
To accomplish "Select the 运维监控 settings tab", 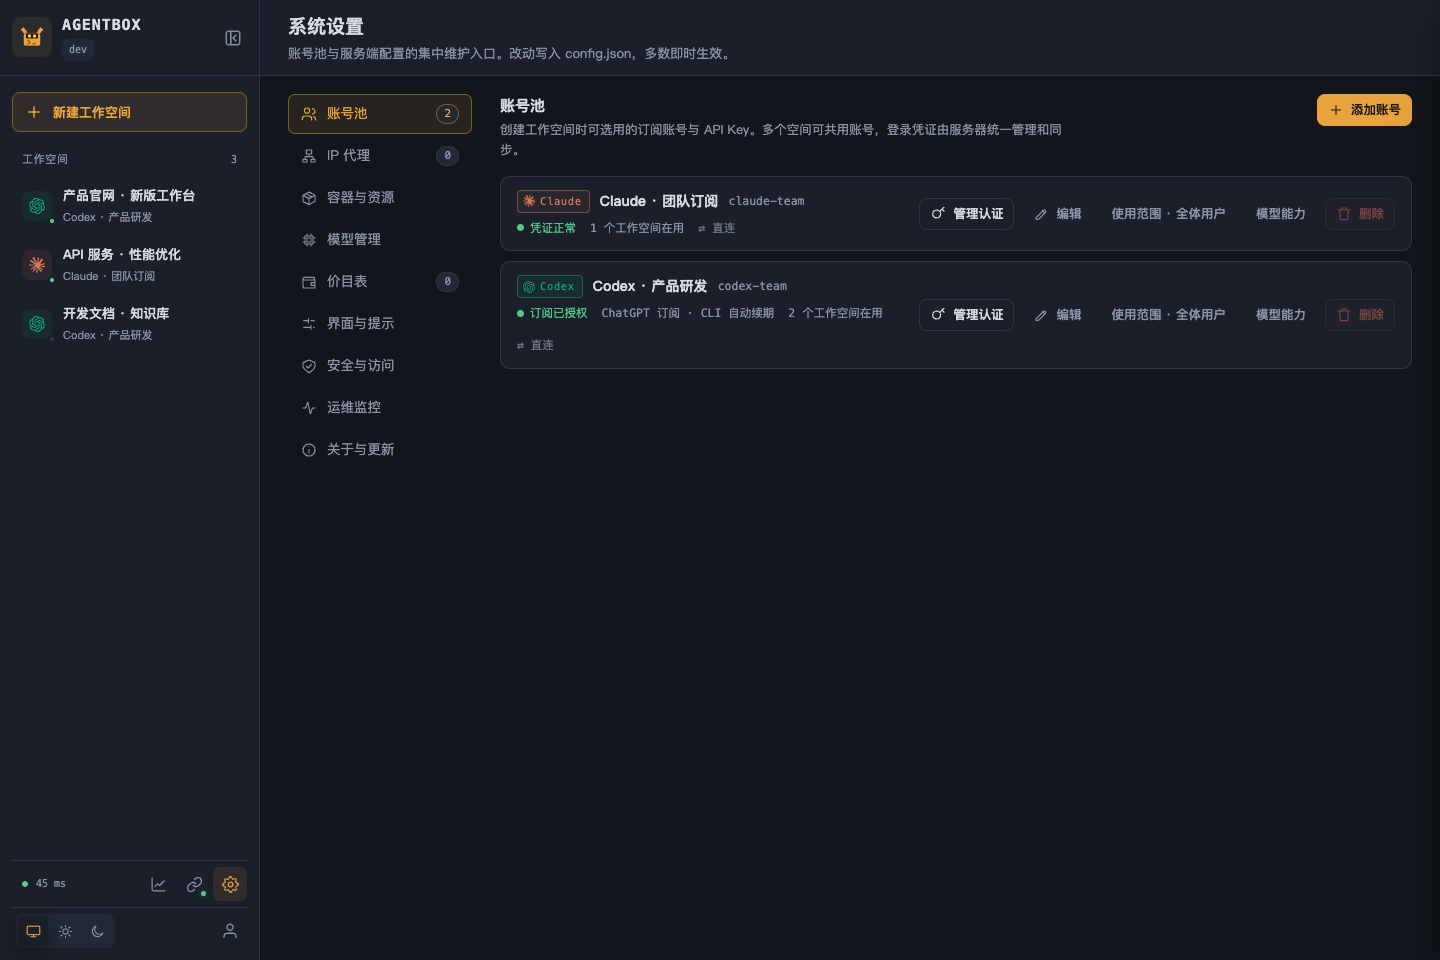I will [380, 408].
